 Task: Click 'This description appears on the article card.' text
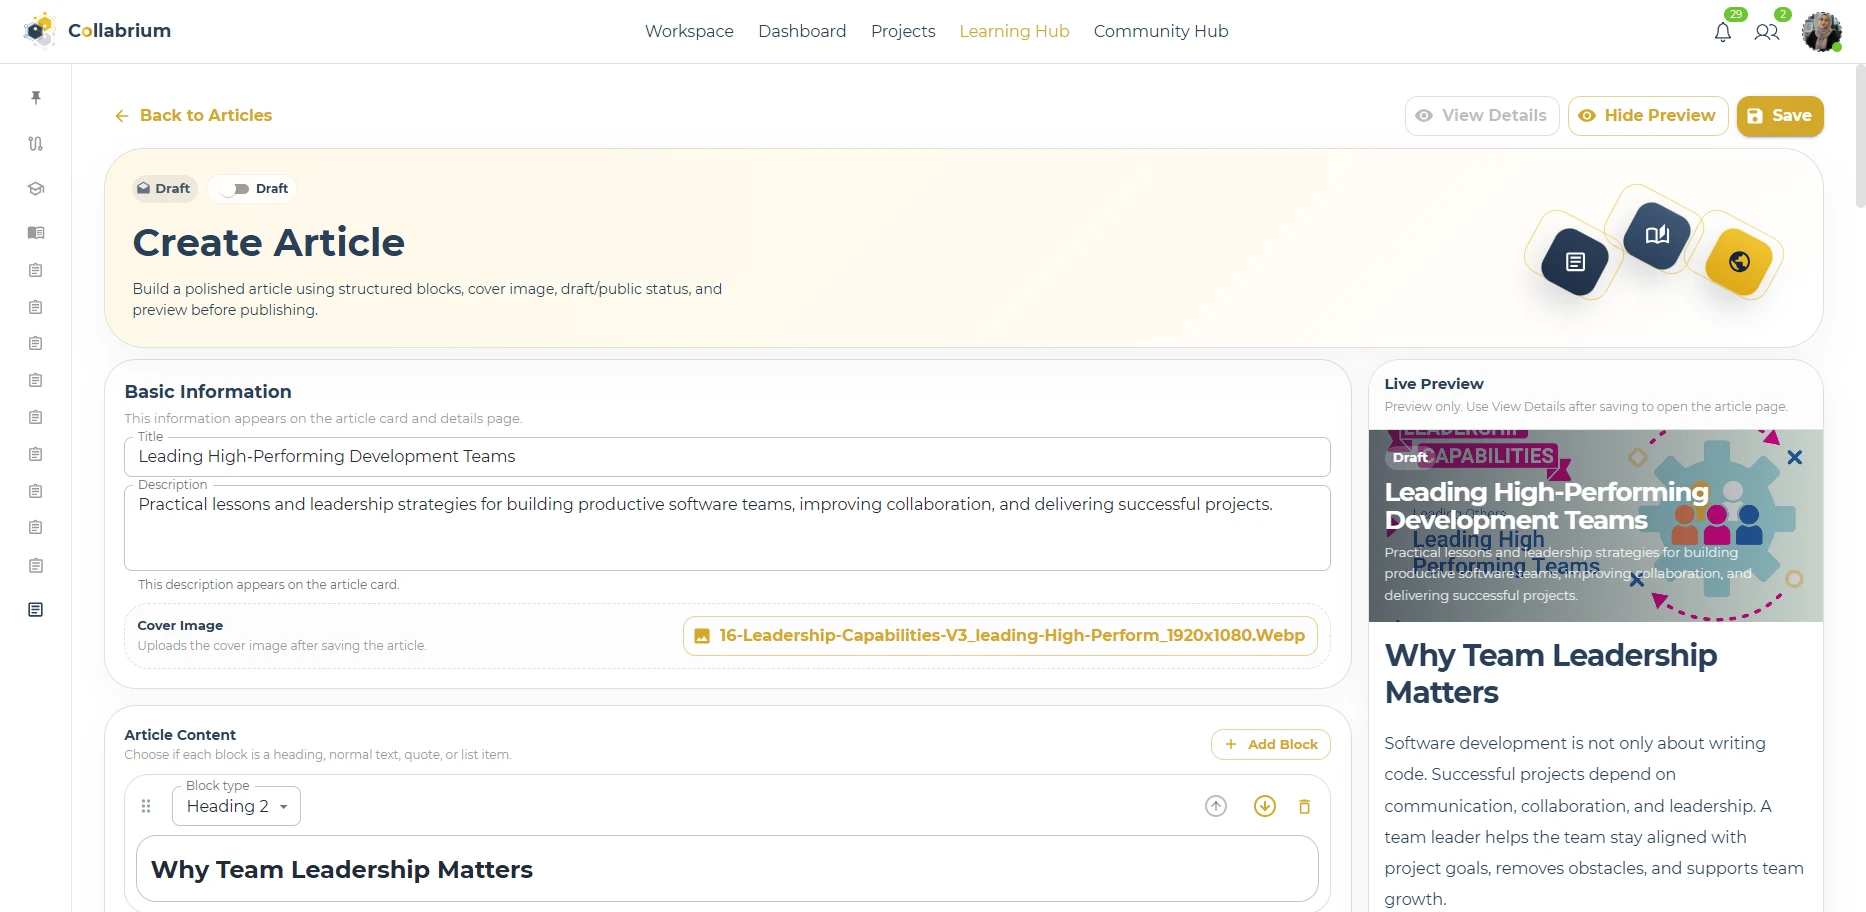click(x=268, y=585)
